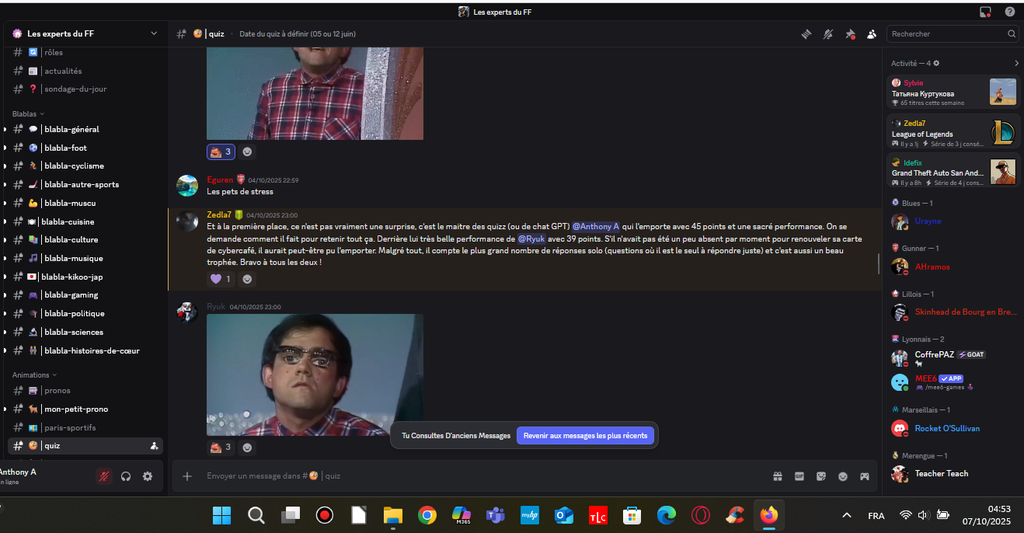Viewport: 1024px width, 533px height.
Task: Open server menu Les experts du FF
Action: point(85,33)
